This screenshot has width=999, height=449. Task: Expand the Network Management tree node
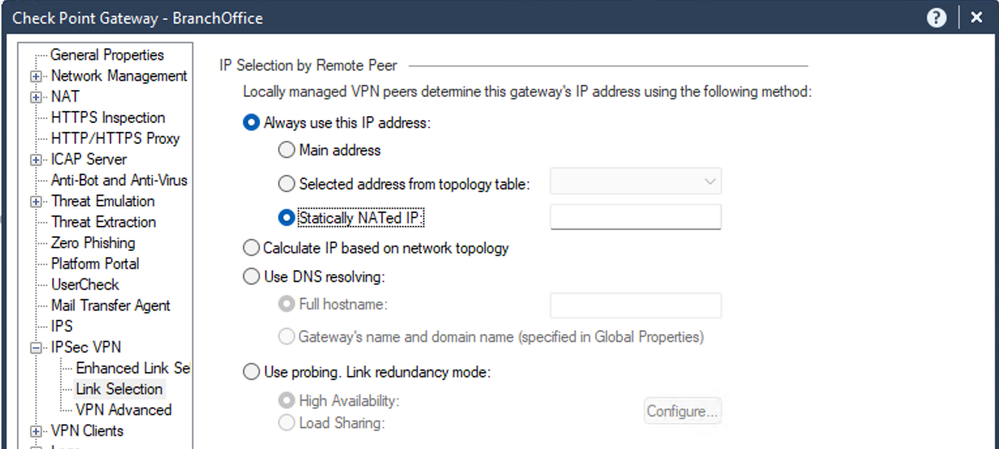(37, 76)
